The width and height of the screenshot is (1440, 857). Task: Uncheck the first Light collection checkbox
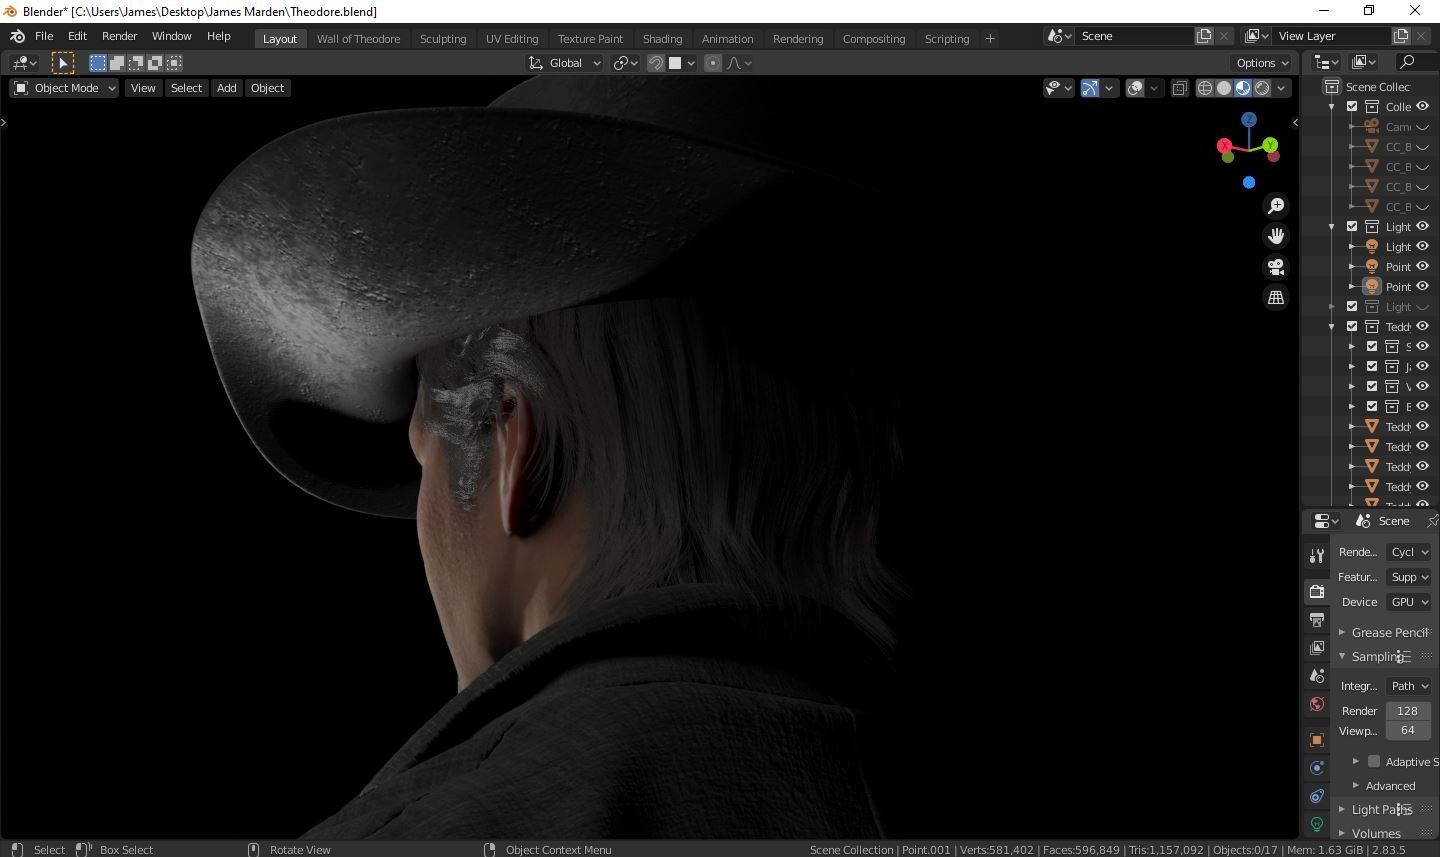1352,226
